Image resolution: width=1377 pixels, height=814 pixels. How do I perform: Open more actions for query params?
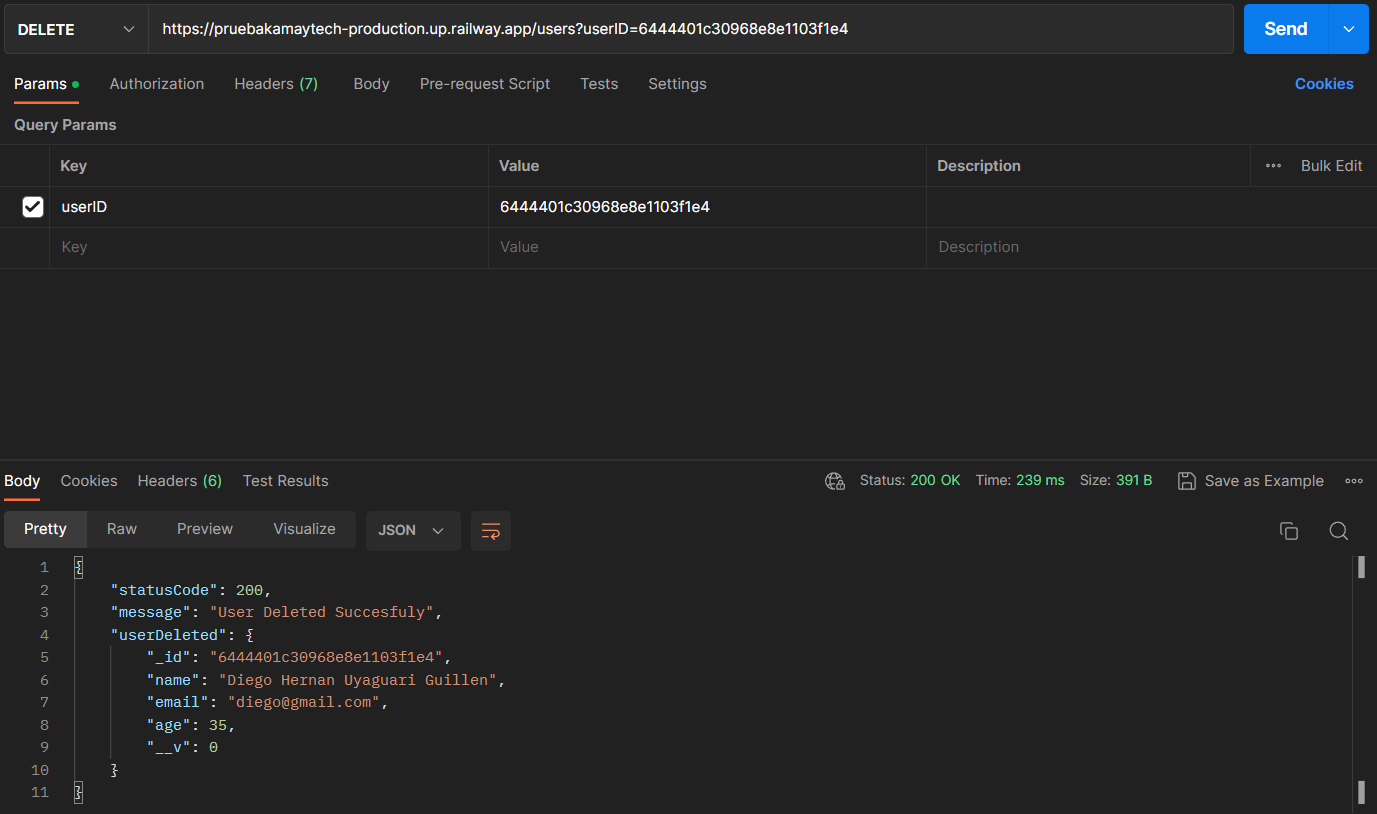(x=1274, y=165)
